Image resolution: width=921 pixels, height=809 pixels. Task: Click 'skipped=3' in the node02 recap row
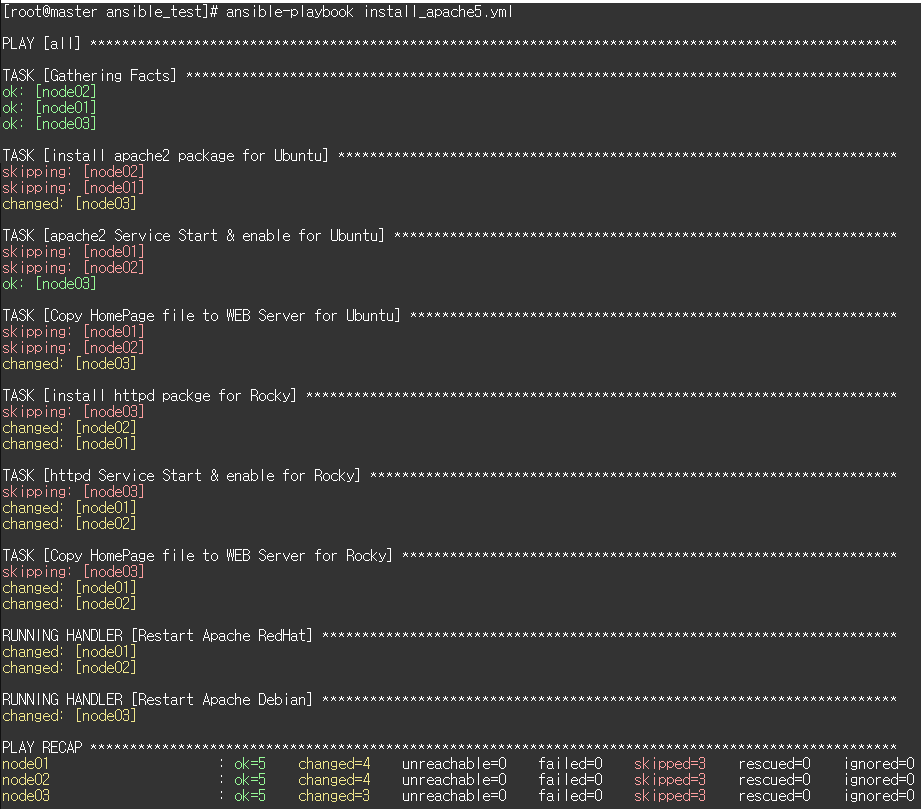coord(670,780)
